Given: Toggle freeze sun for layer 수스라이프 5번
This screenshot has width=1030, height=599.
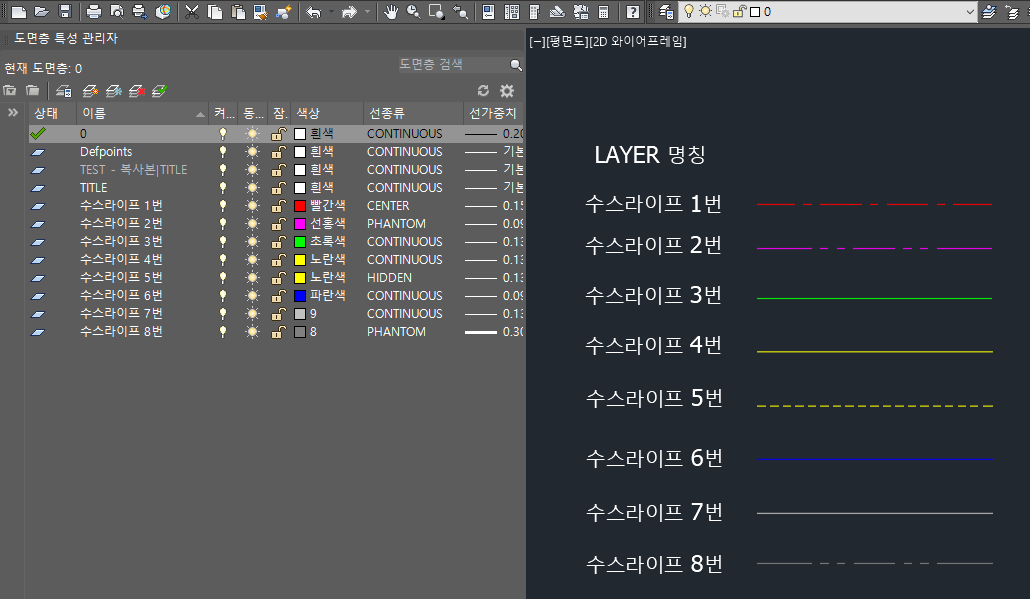Looking at the screenshot, I should 252,278.
